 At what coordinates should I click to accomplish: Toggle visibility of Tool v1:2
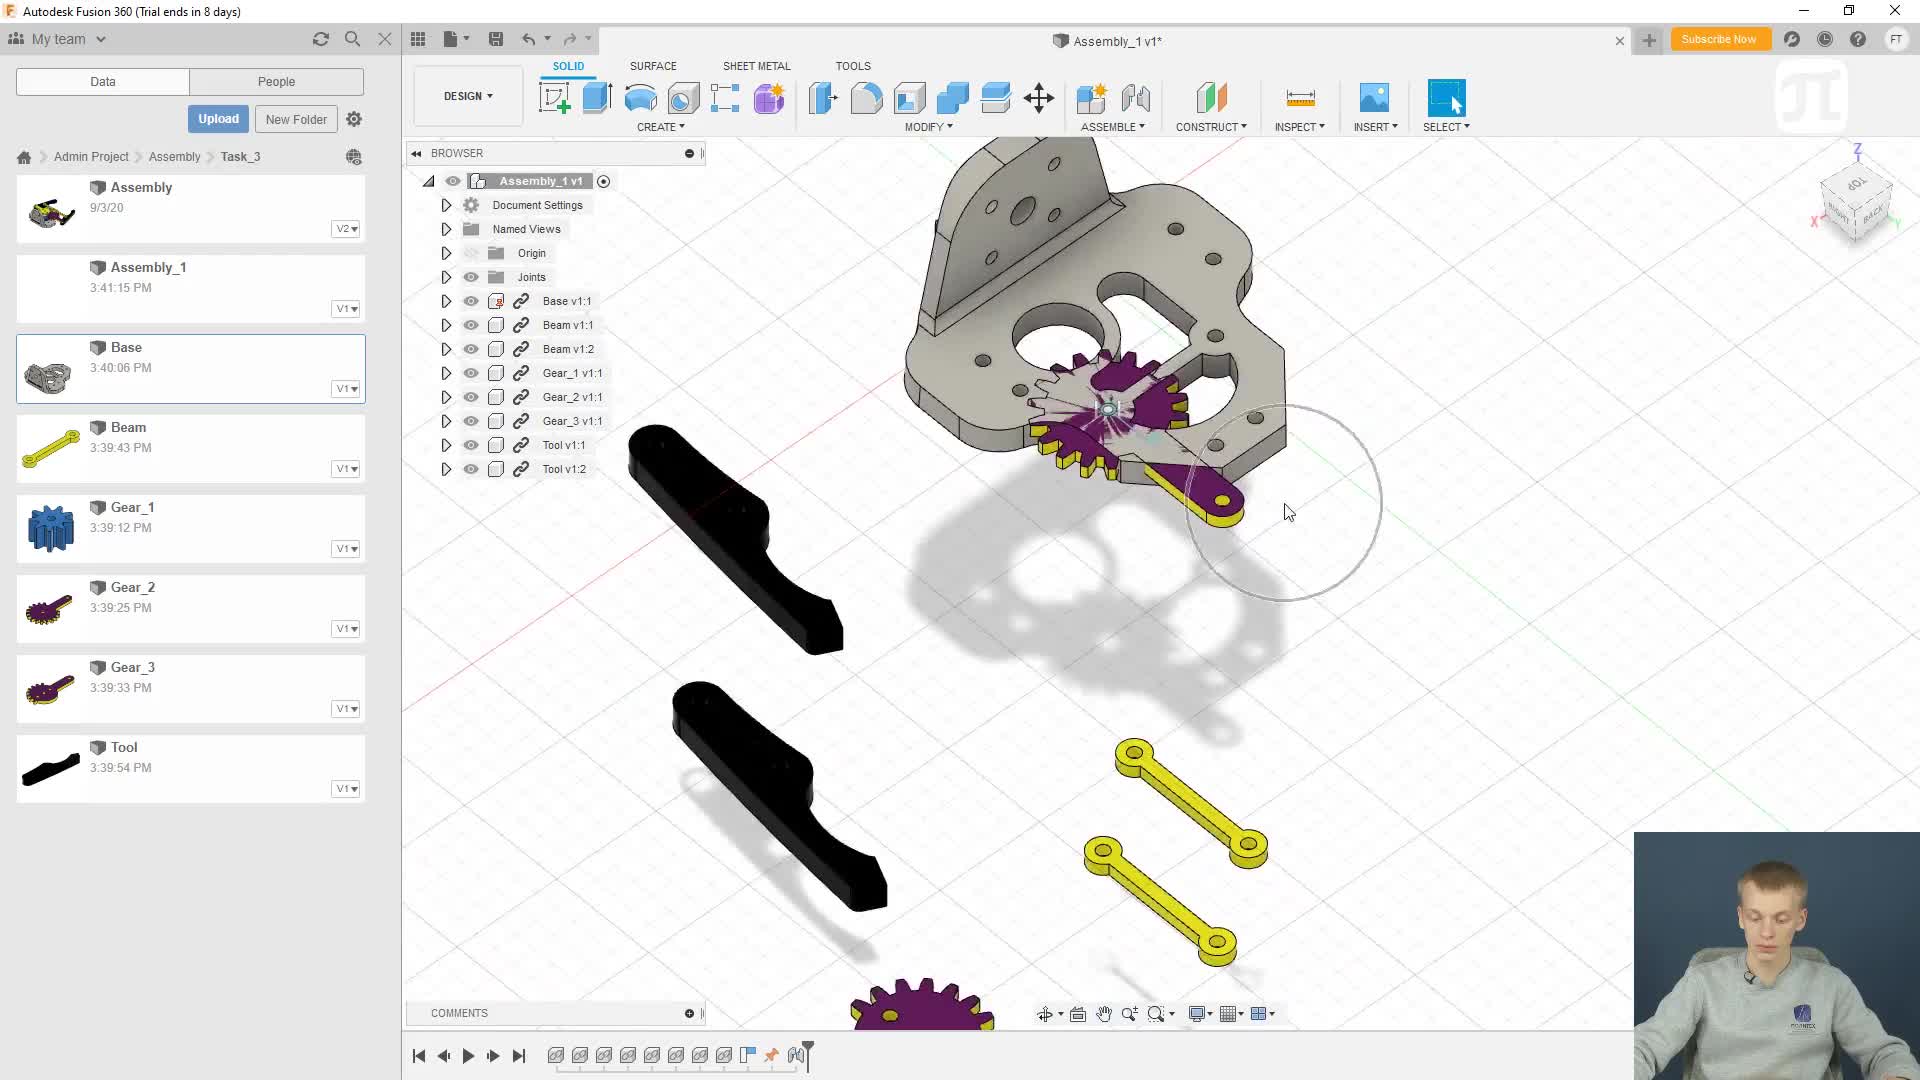point(471,469)
